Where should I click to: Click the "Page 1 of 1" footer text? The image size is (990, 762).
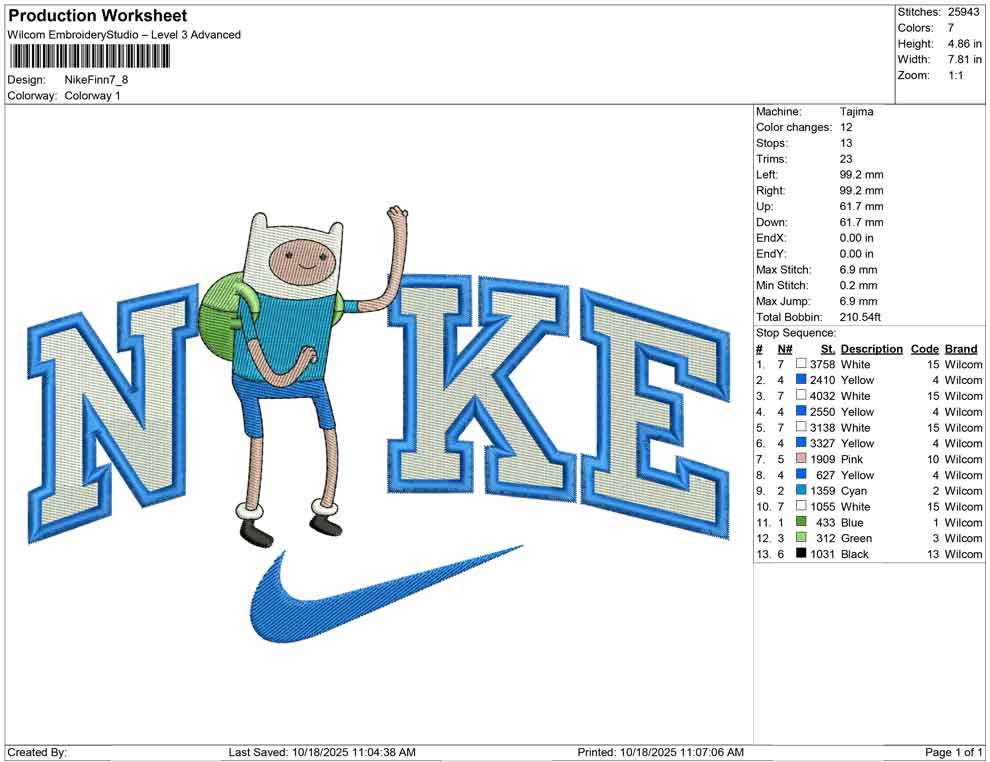coord(953,752)
